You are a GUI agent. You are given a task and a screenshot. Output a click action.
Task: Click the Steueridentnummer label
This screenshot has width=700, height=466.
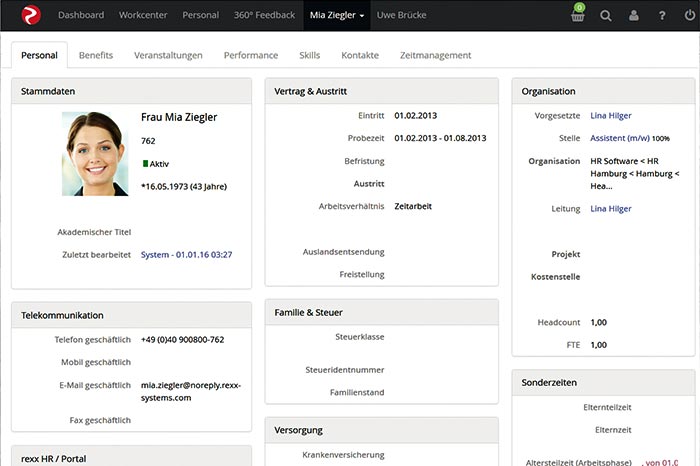point(345,370)
